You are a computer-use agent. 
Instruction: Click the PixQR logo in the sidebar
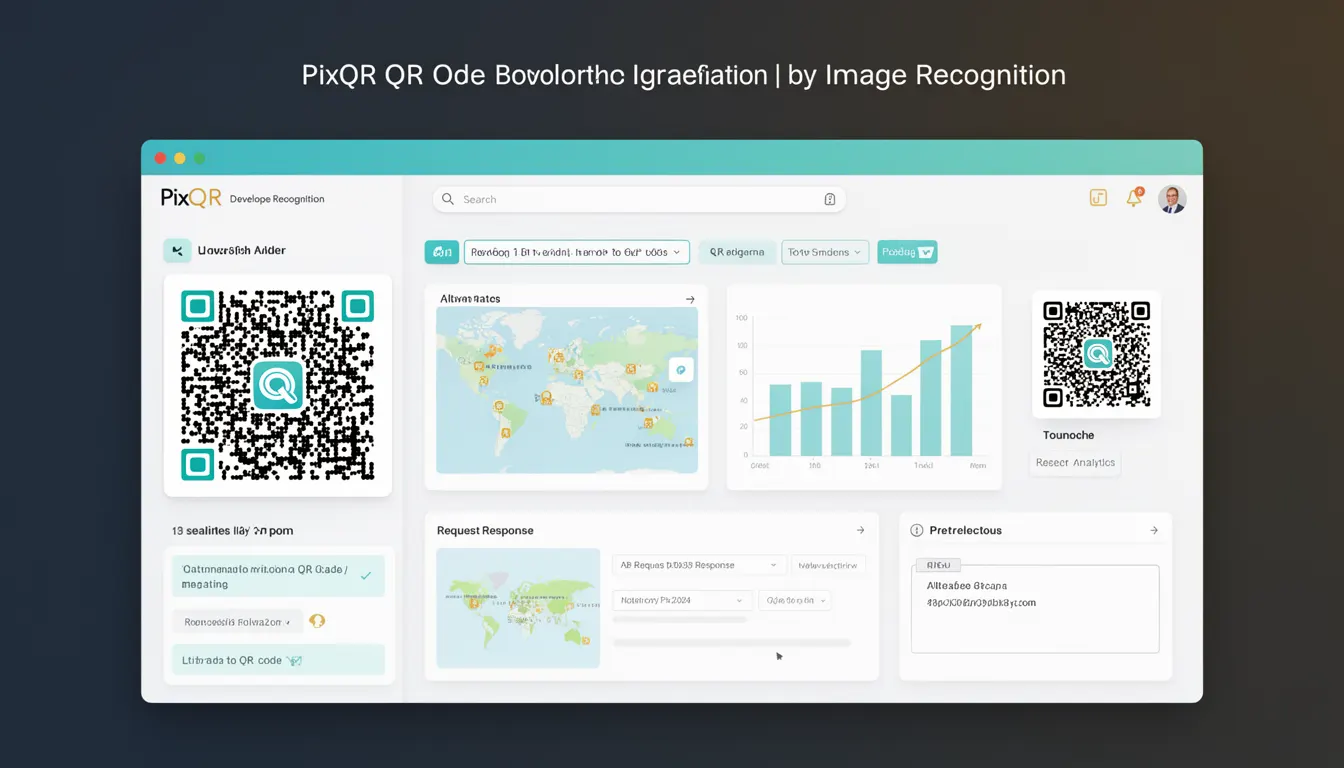(x=191, y=198)
